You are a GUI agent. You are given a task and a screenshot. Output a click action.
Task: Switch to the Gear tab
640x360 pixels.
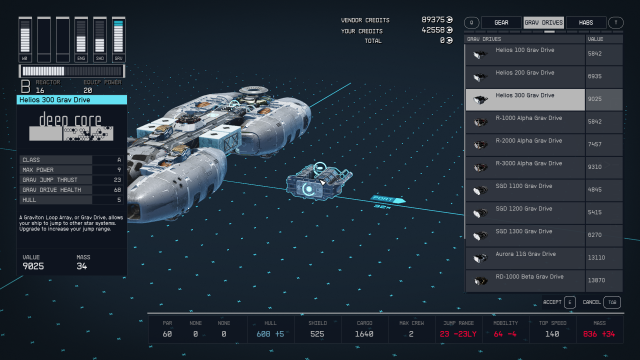point(501,22)
